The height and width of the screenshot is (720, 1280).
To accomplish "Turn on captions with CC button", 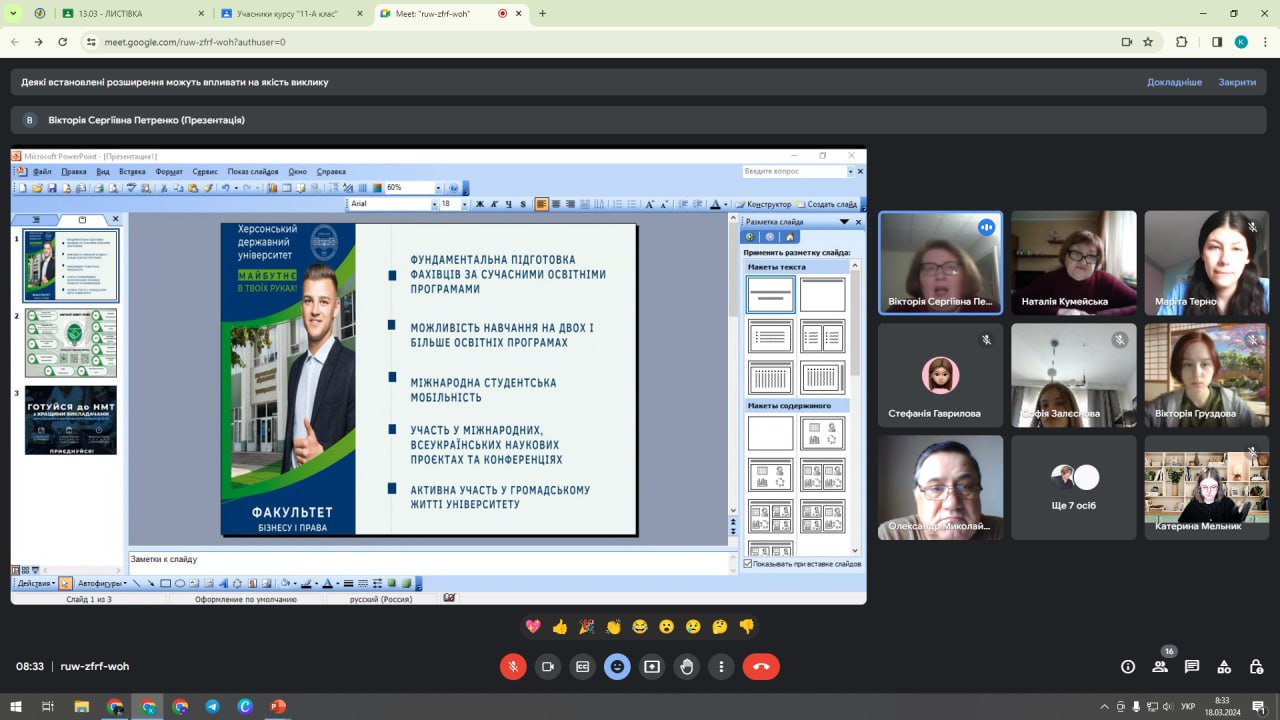I will (583, 667).
